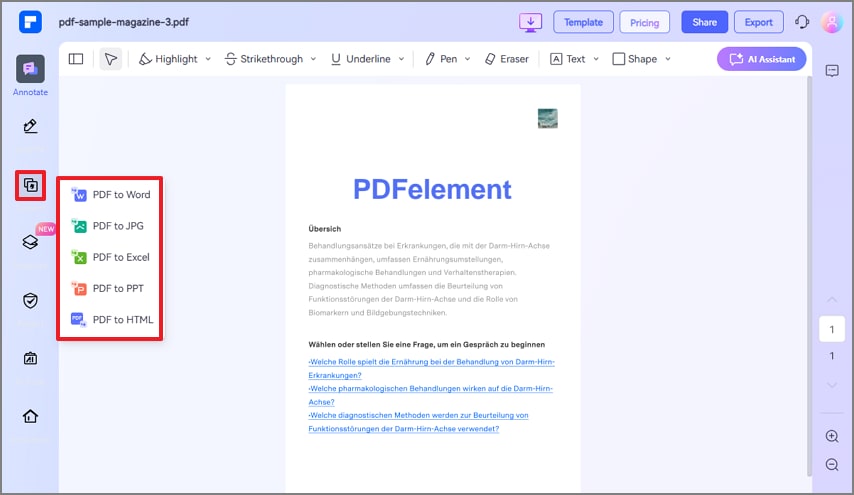Toggle the left panel layout icon

76,59
